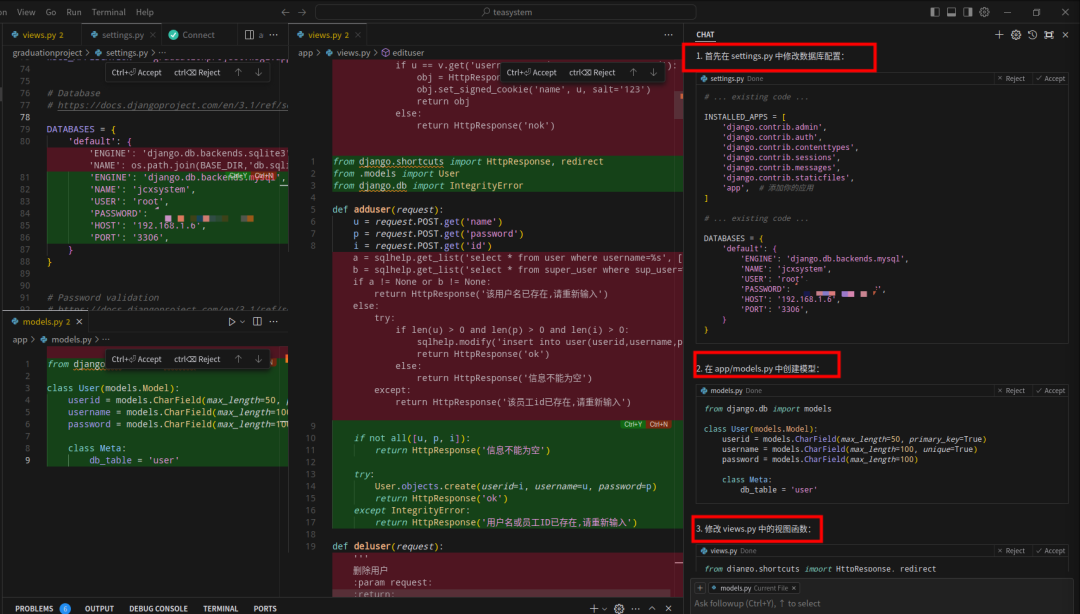Click graduationproject breadcrumb
The width and height of the screenshot is (1080, 614).
pyautogui.click(x=47, y=52)
